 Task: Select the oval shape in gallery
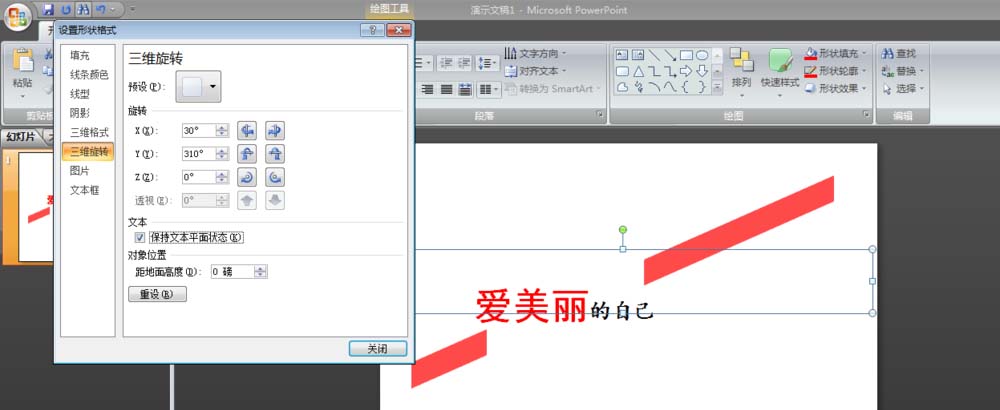(702, 55)
